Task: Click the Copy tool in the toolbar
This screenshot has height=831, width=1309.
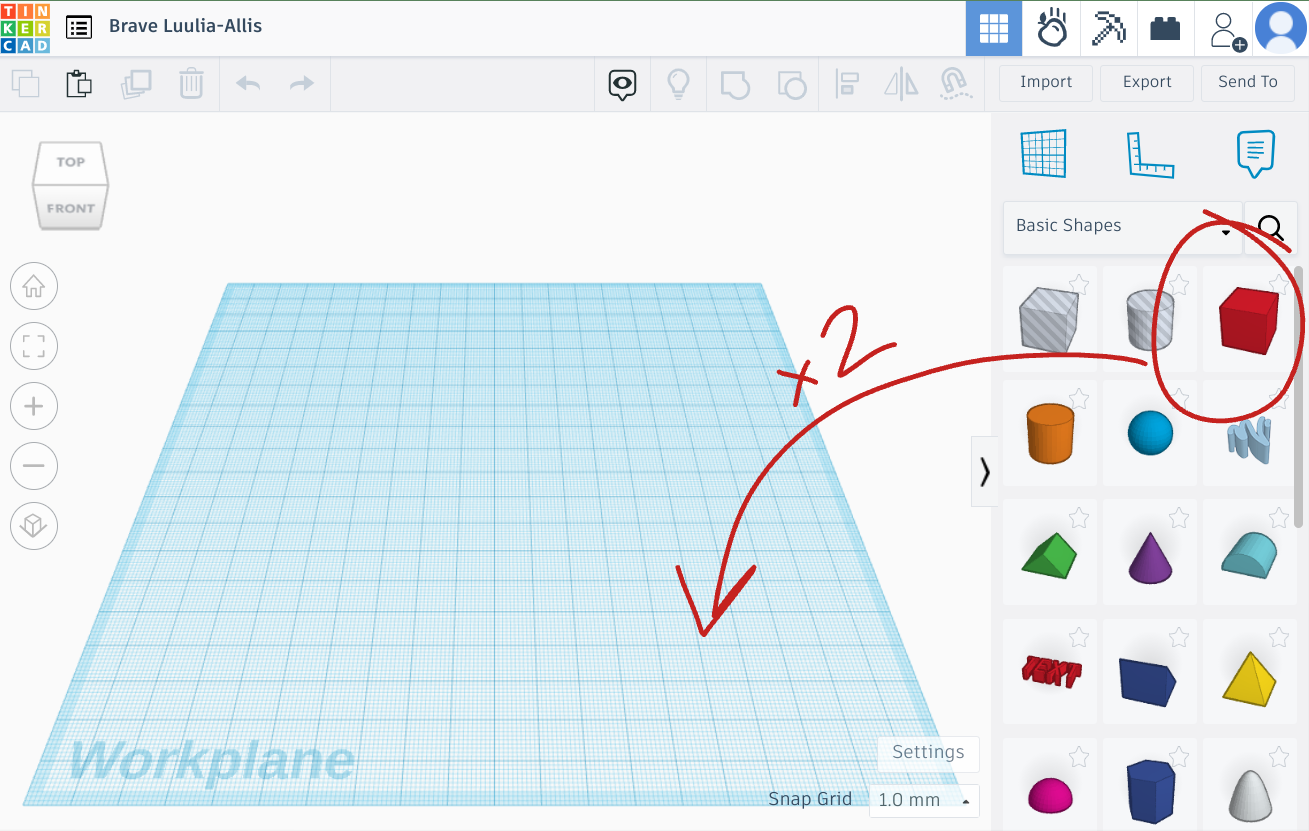Action: pyautogui.click(x=25, y=83)
